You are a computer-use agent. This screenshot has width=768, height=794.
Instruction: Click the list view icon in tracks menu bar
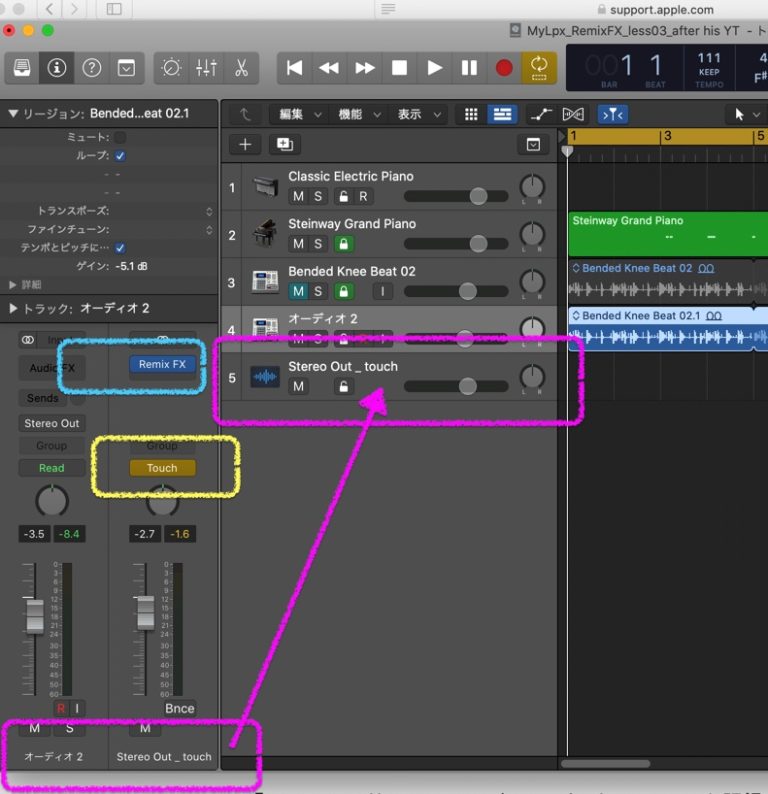tap(502, 114)
